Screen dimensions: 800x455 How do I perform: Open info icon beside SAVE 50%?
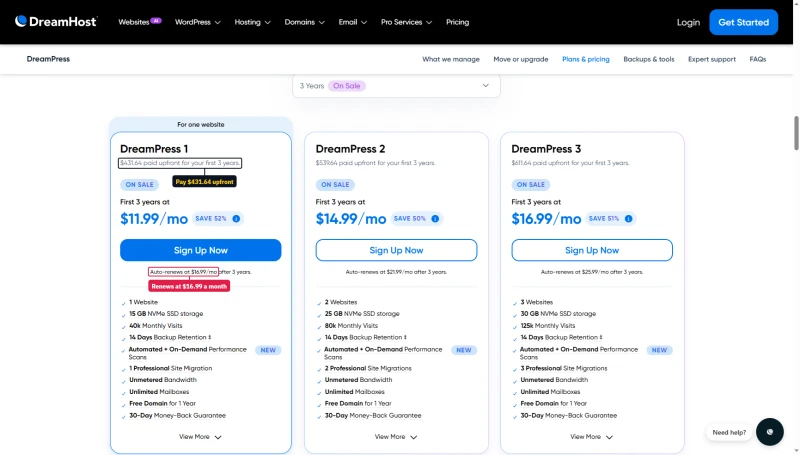pyautogui.click(x=435, y=219)
